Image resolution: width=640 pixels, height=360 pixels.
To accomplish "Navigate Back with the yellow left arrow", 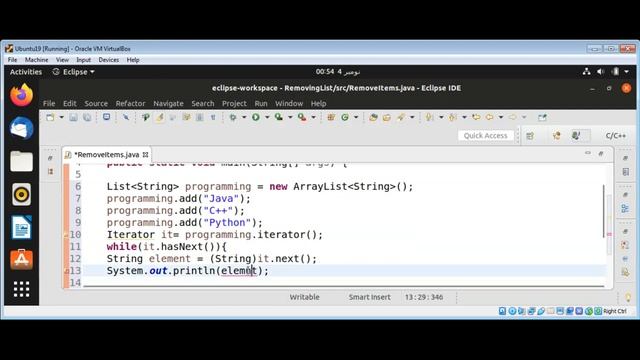I will tap(489, 118).
